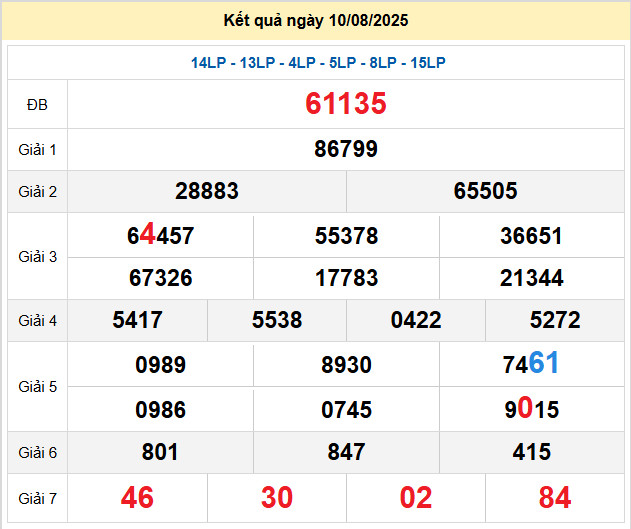Click fifth prize number 8930
The image size is (631, 529).
pos(346,365)
